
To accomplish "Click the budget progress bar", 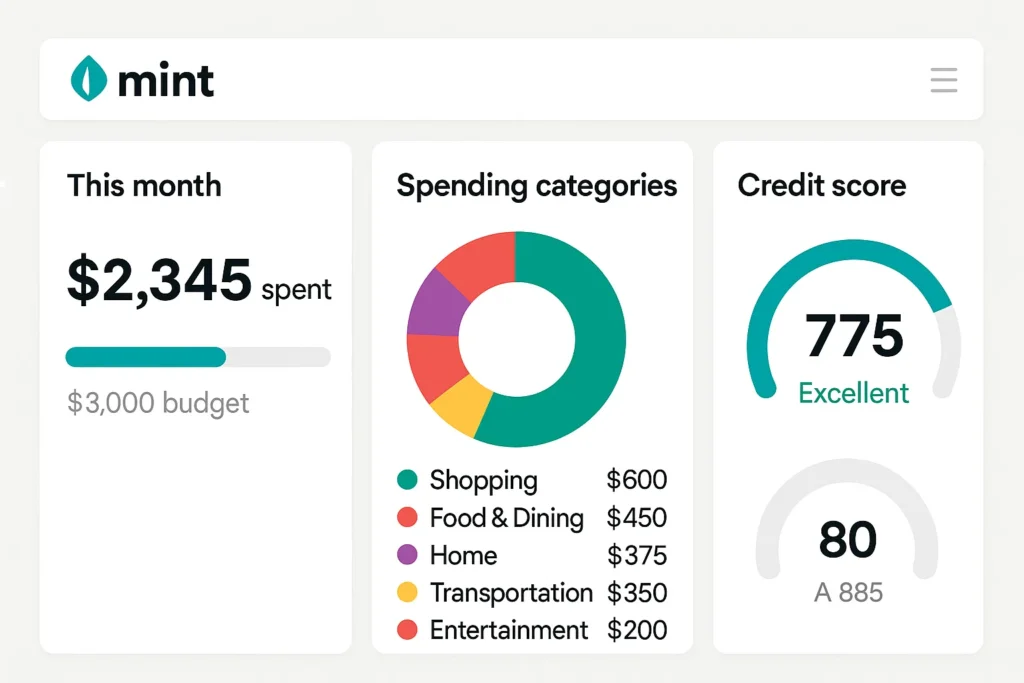I will (x=197, y=356).
